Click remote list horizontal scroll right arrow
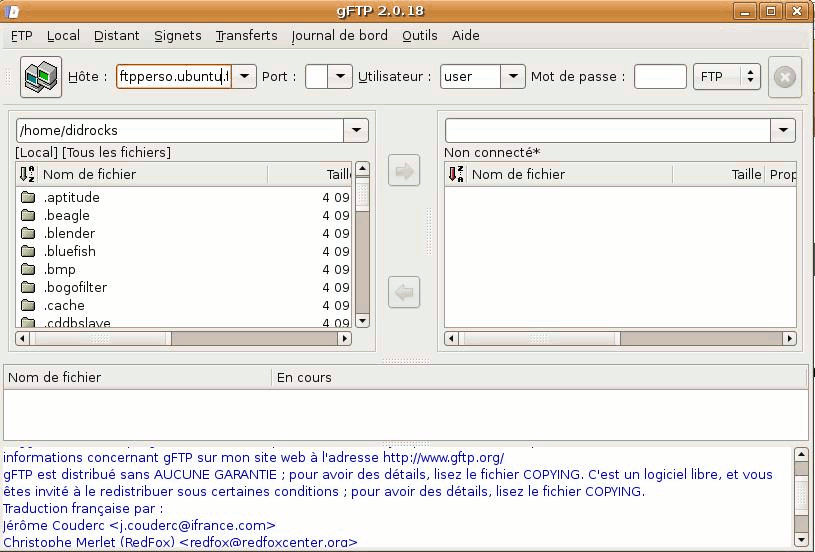Screen dimensions: 815x552 click(790, 338)
